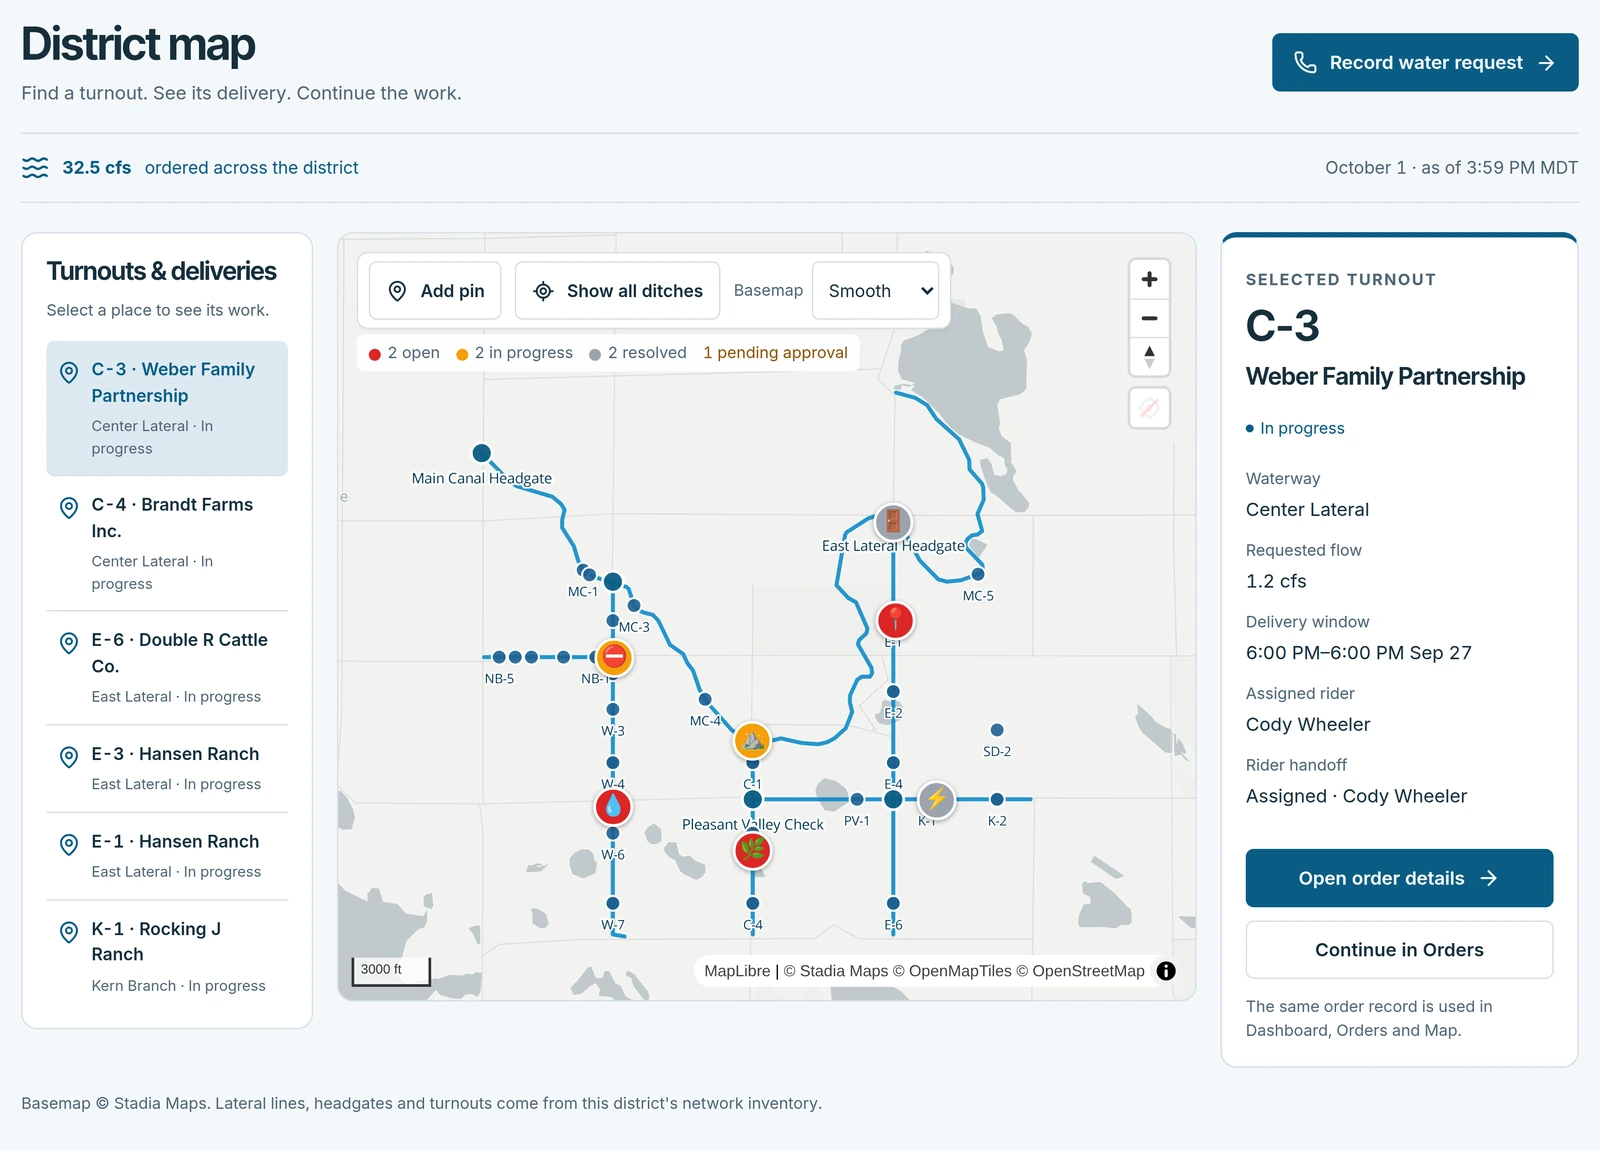
Task: Click the '2 resolved' legend entry
Action: tap(638, 353)
